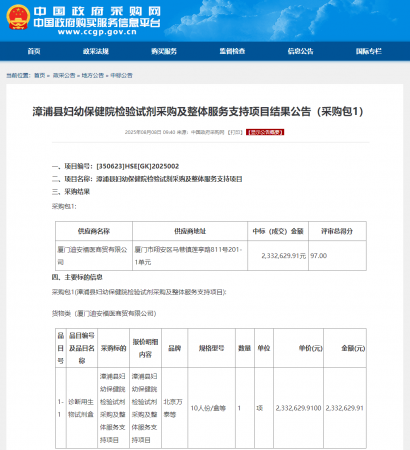Screen dimensions: 410x450
Task: Click the large announcement headline ending （采购包1）
Action: click(198, 111)
